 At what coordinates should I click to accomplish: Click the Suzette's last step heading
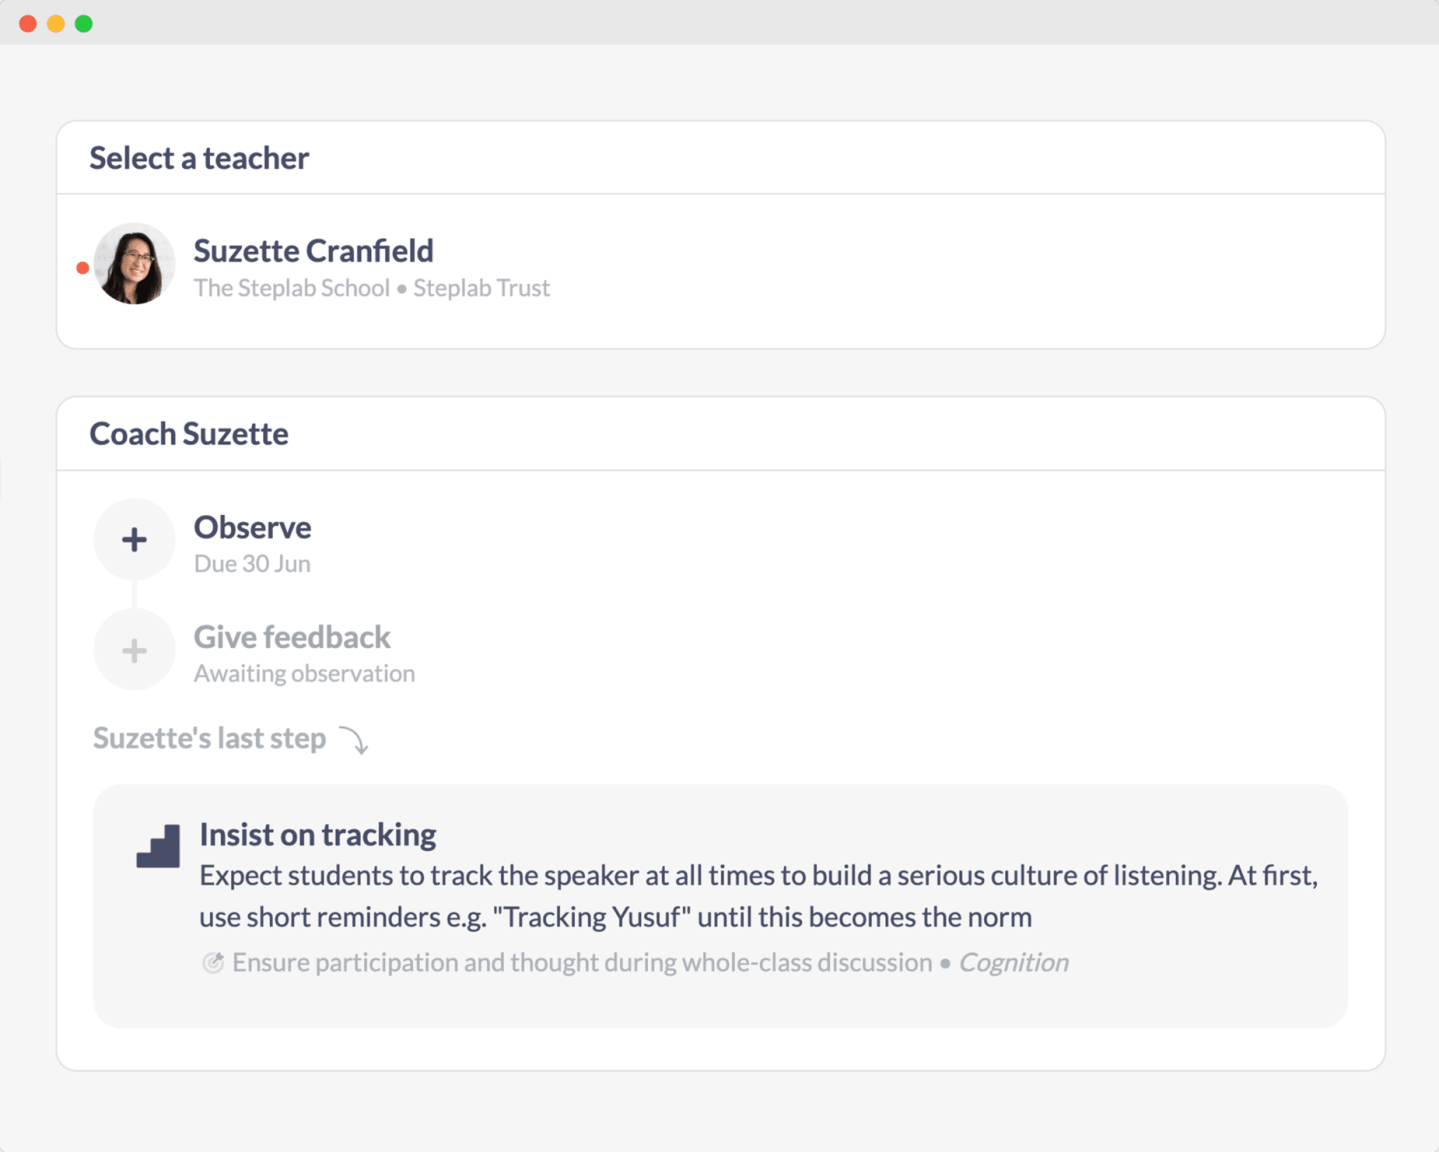pos(209,738)
